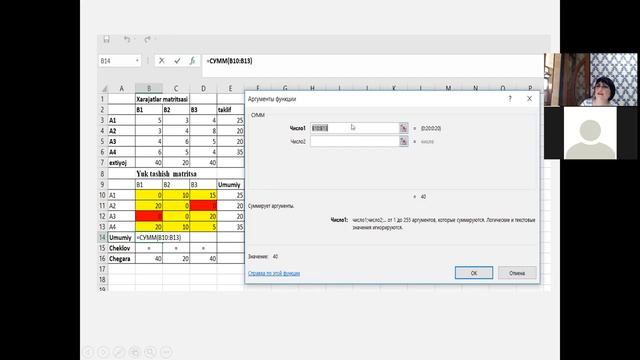Select column D header
Screen dimensions: 640x360
tap(203, 89)
